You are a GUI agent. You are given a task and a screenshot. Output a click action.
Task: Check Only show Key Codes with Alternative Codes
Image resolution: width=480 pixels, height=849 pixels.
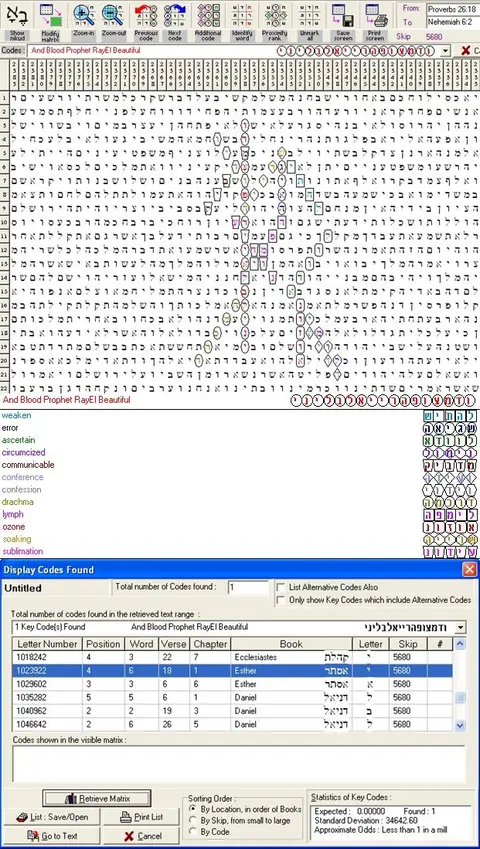[x=280, y=600]
